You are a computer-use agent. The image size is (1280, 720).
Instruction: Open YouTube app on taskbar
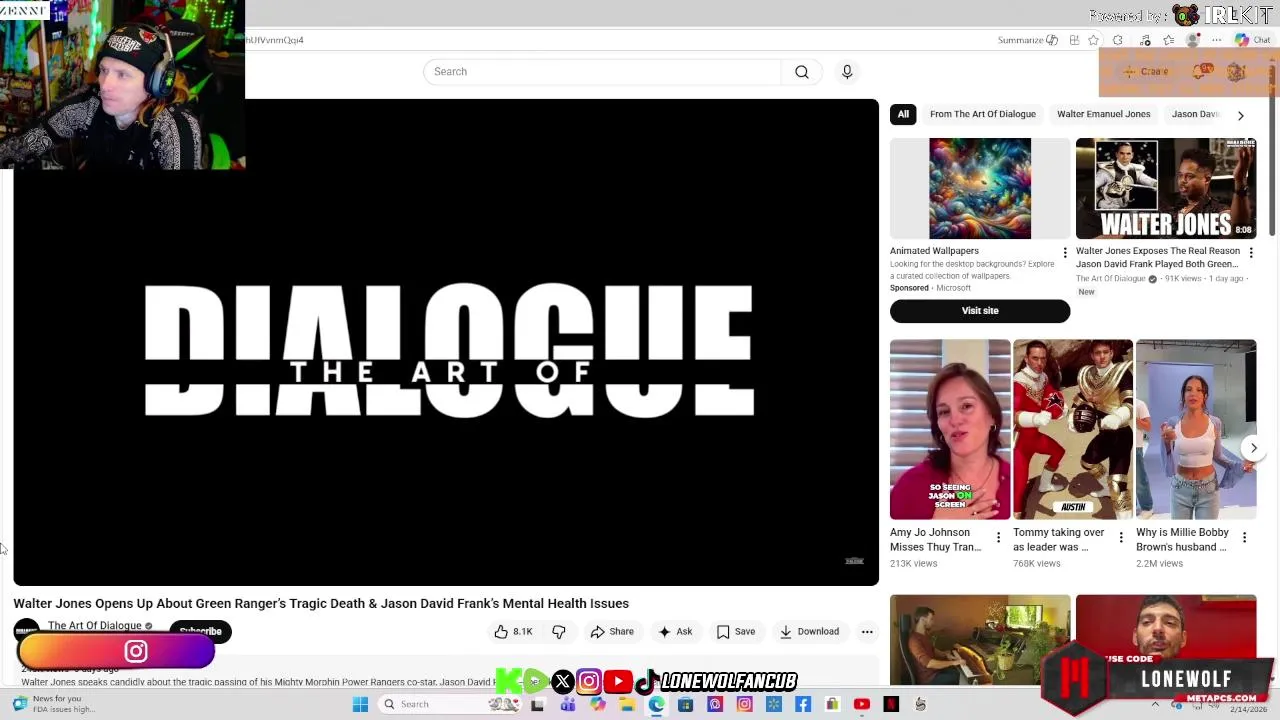(862, 704)
